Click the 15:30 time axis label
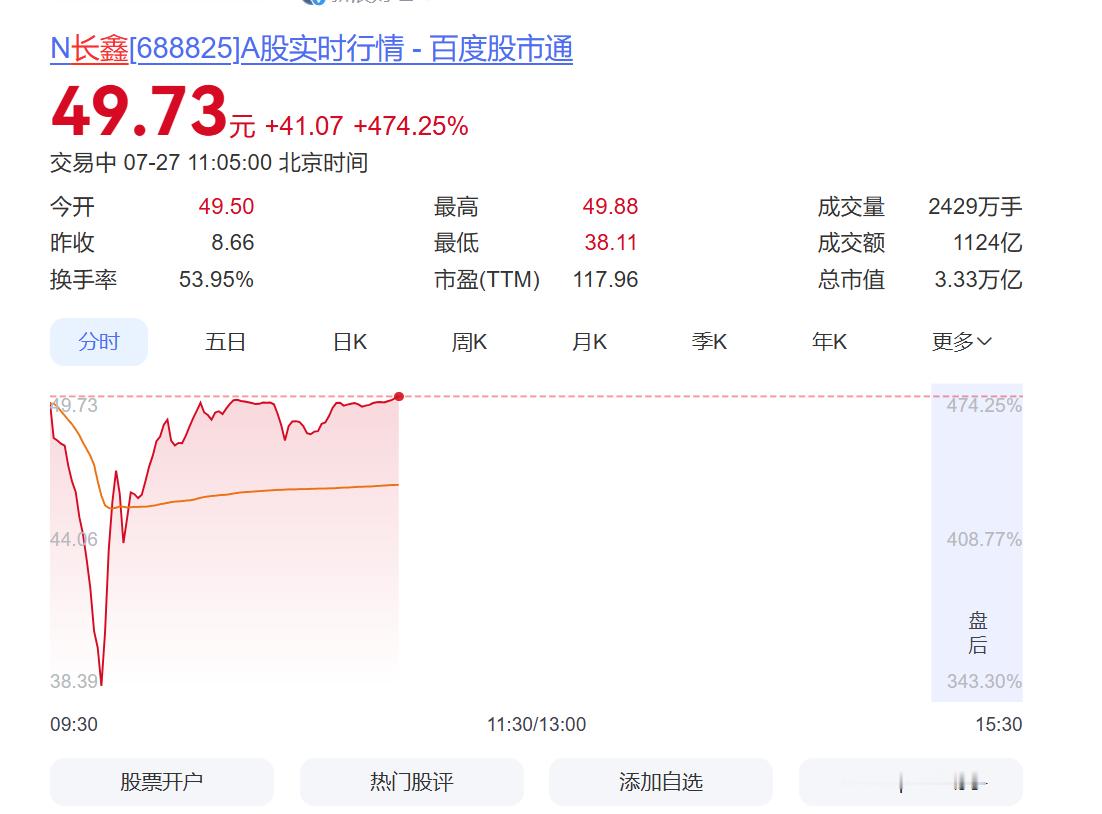 (999, 725)
